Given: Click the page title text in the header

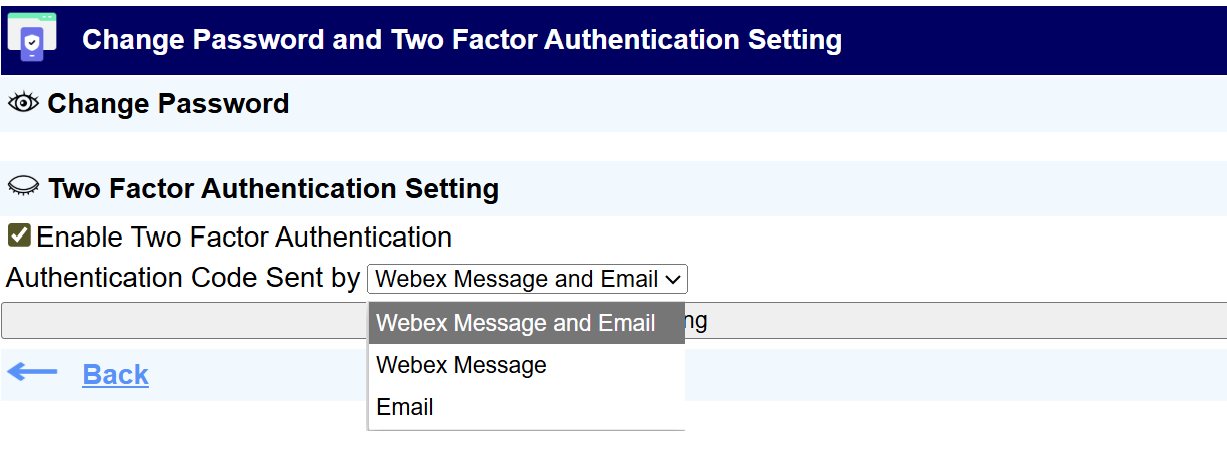Looking at the screenshot, I should pyautogui.click(x=461, y=40).
